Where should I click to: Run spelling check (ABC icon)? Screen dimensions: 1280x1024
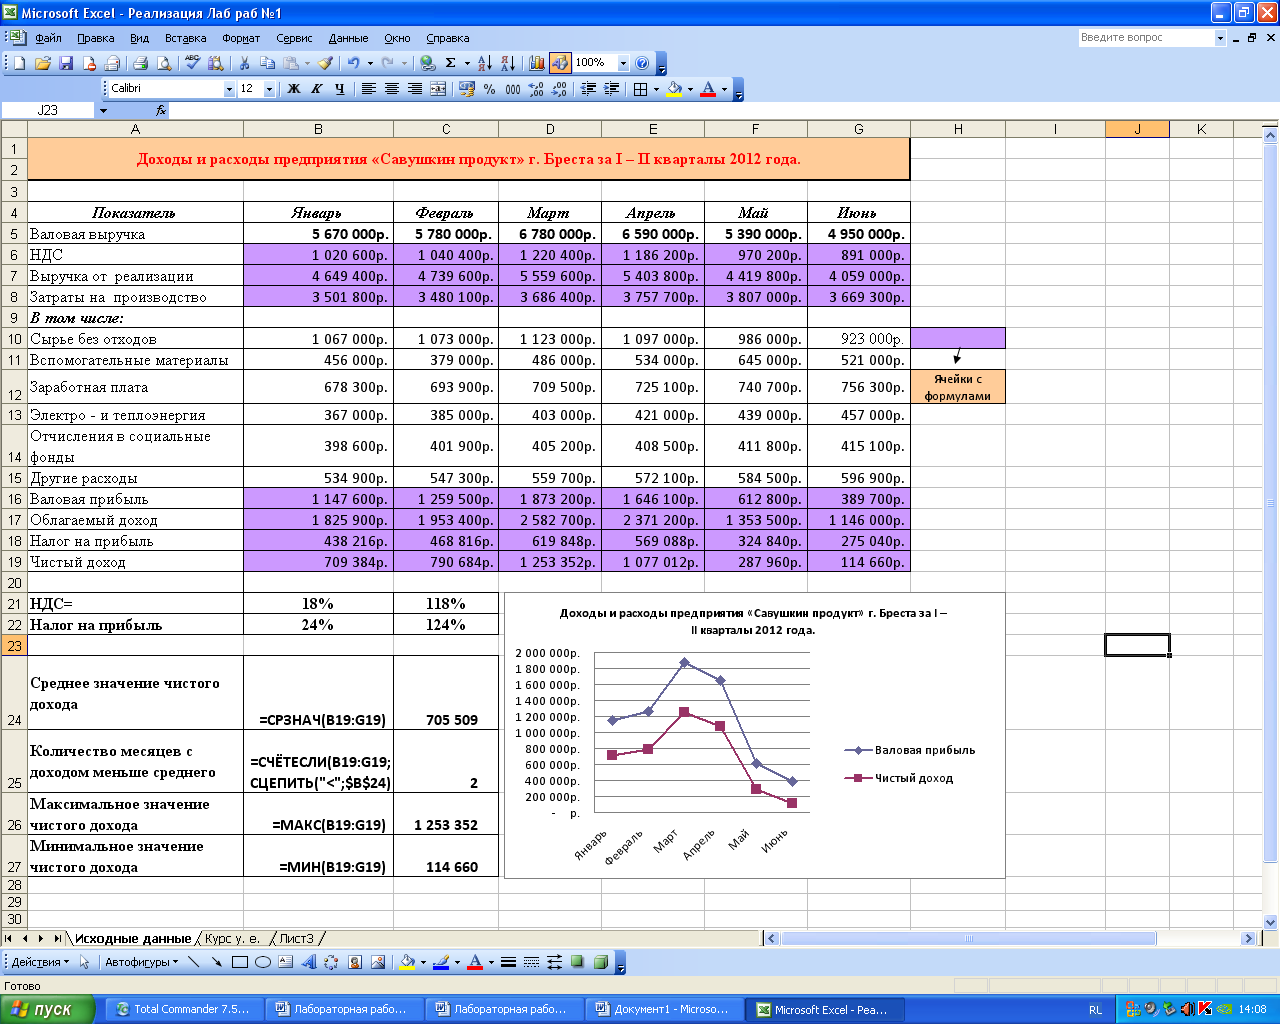pyautogui.click(x=193, y=63)
